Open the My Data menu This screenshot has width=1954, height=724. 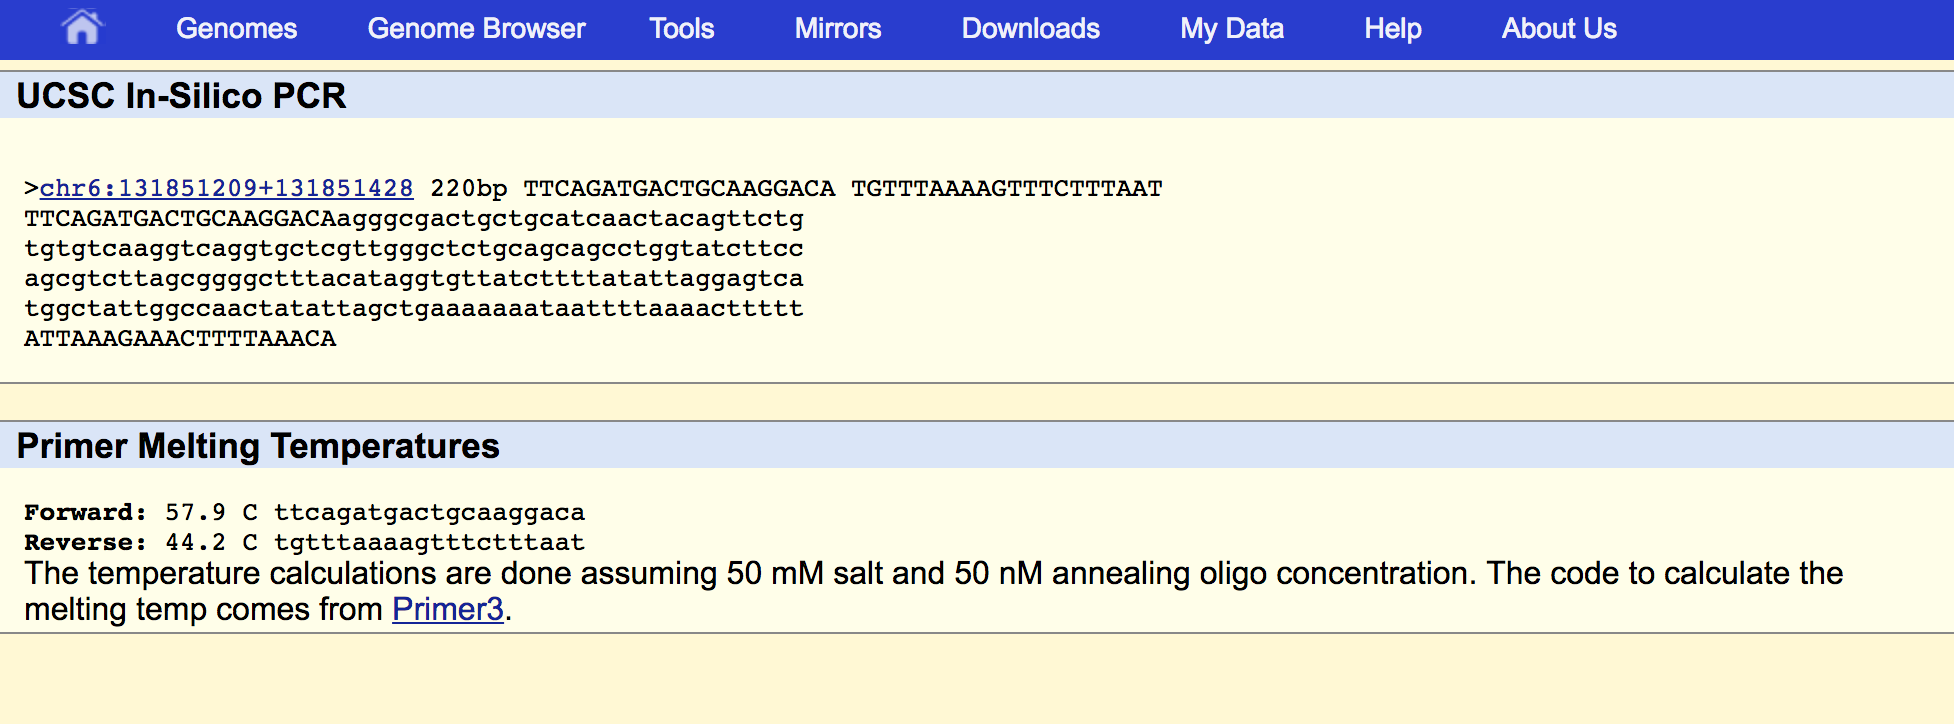pyautogui.click(x=1231, y=28)
